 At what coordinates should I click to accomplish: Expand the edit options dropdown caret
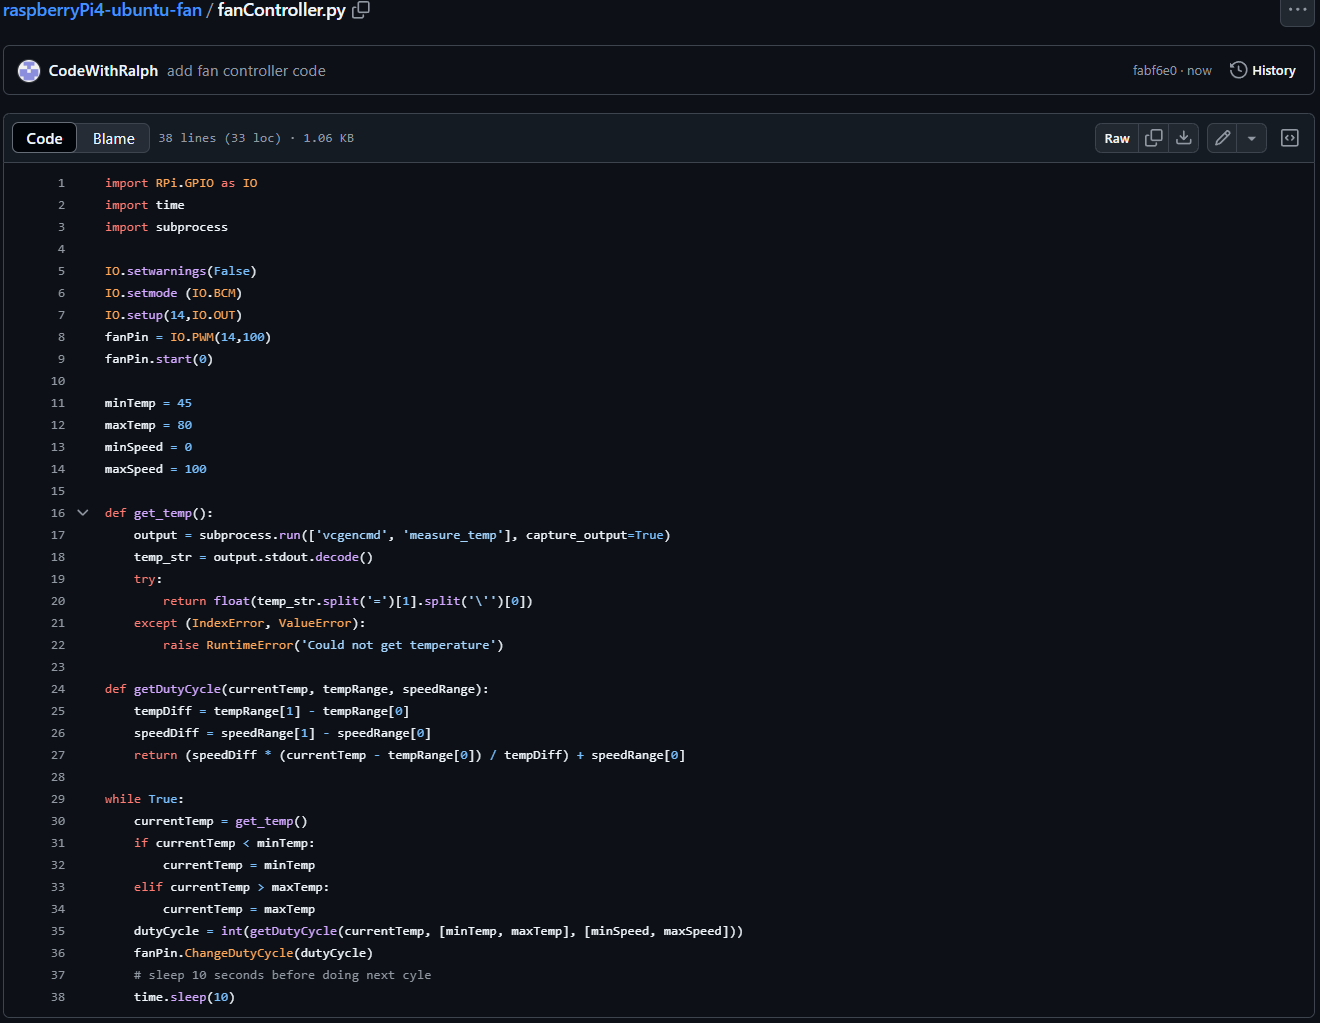tap(1252, 138)
